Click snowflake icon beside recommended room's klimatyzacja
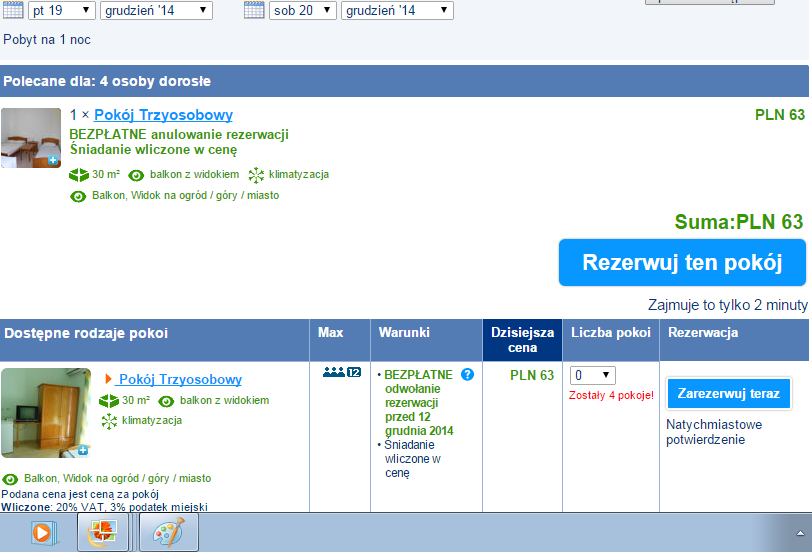The image size is (812, 552). (256, 175)
